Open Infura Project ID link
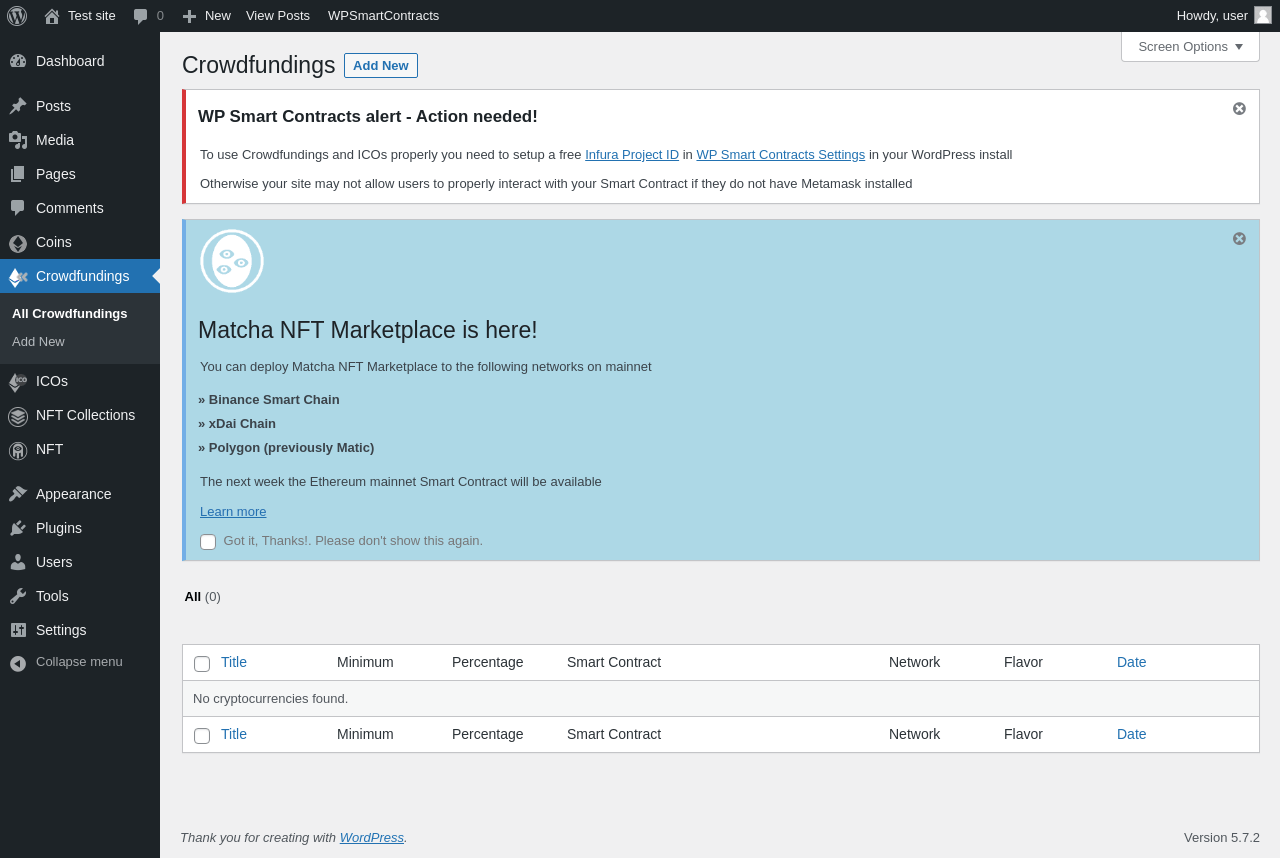This screenshot has width=1280, height=858. pyautogui.click(x=632, y=155)
